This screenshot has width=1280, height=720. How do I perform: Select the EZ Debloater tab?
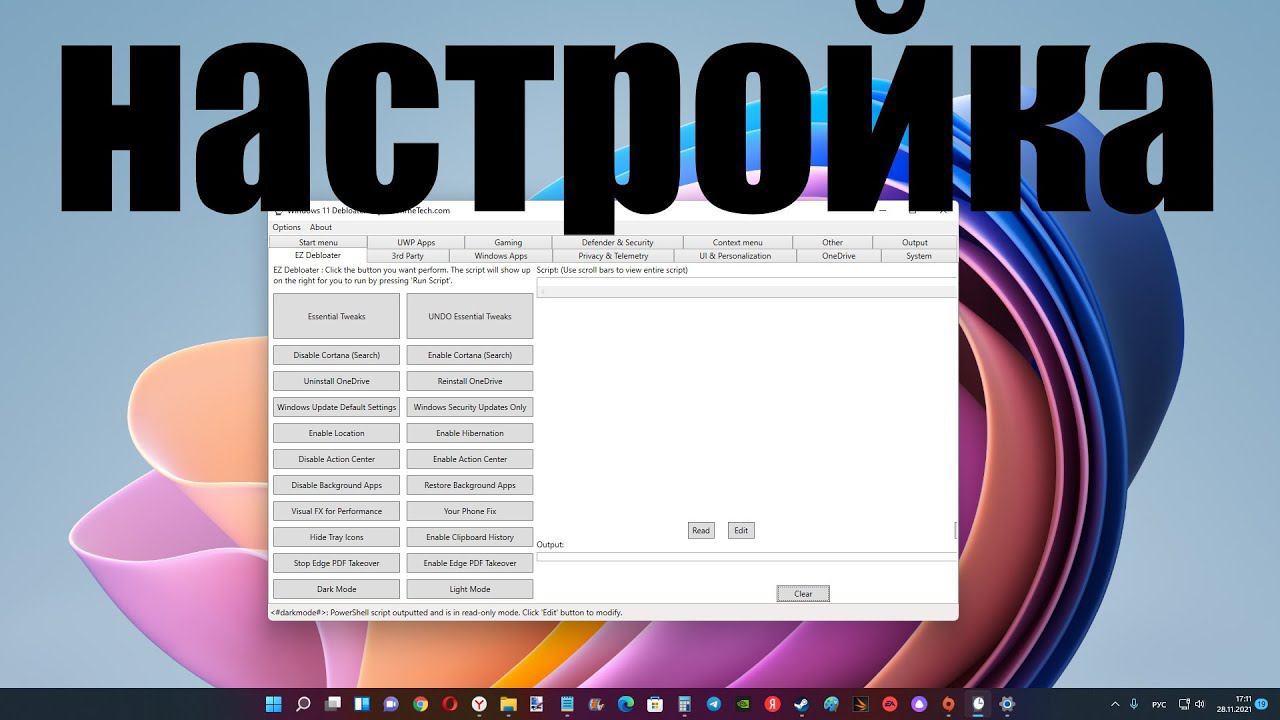pyautogui.click(x=318, y=255)
